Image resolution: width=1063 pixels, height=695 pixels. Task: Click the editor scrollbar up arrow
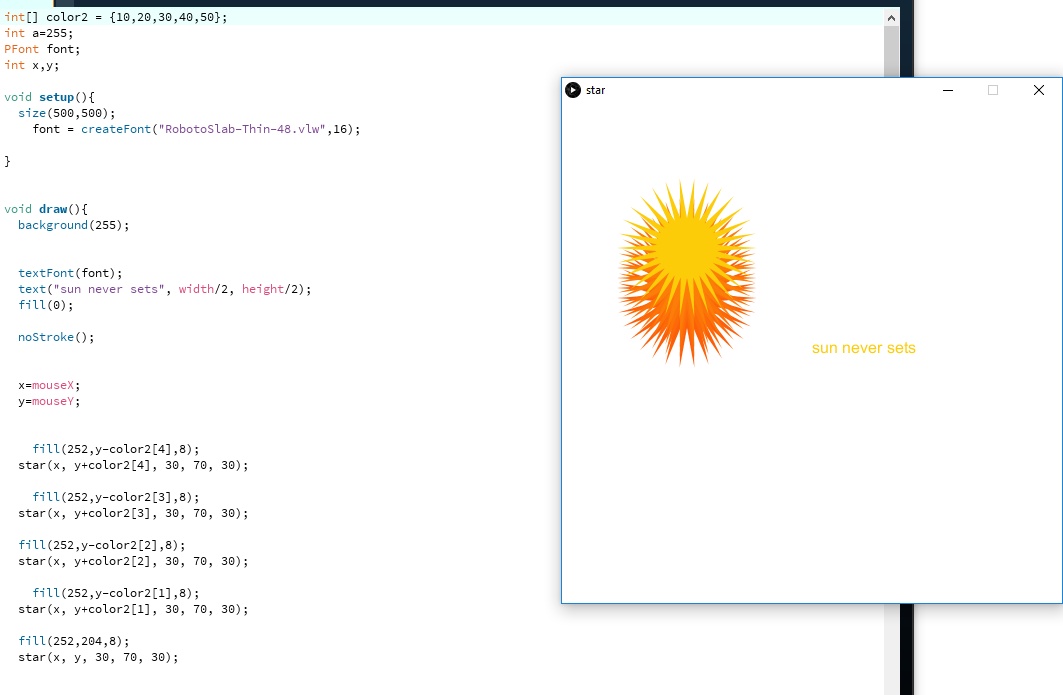coord(891,18)
